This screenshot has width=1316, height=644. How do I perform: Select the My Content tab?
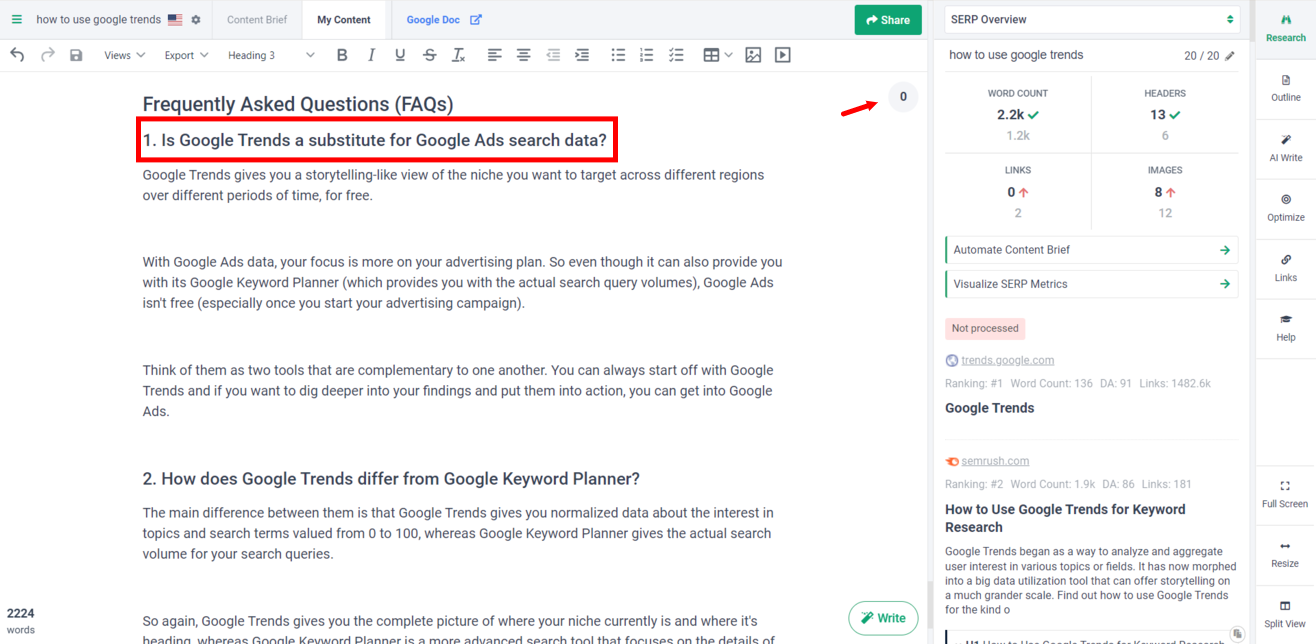click(344, 19)
